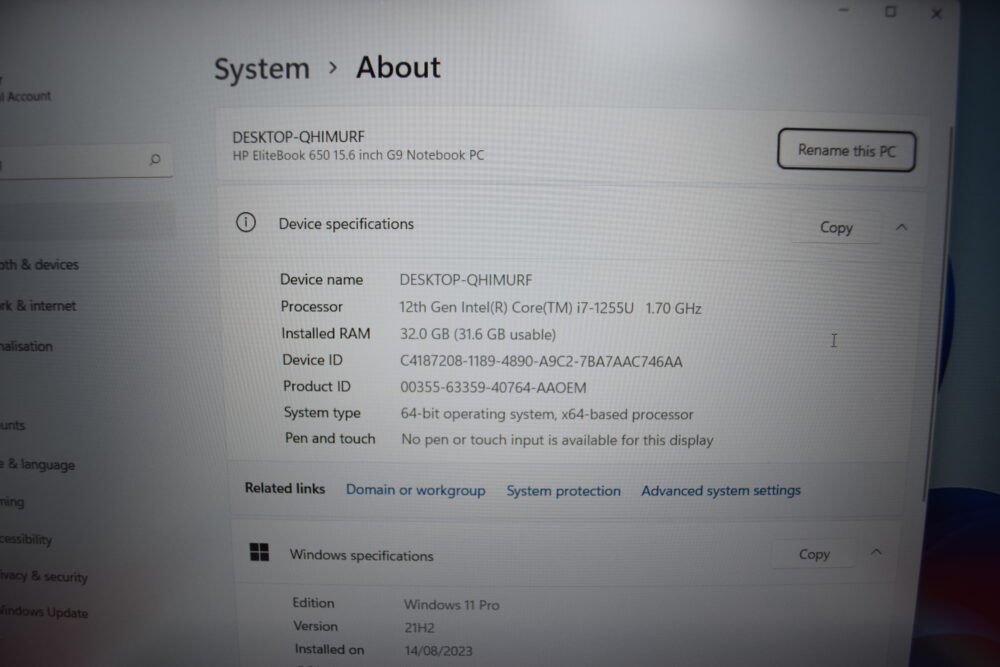1000x667 pixels.
Task: Open Personalisation settings in sidebar
Action: tap(26, 346)
